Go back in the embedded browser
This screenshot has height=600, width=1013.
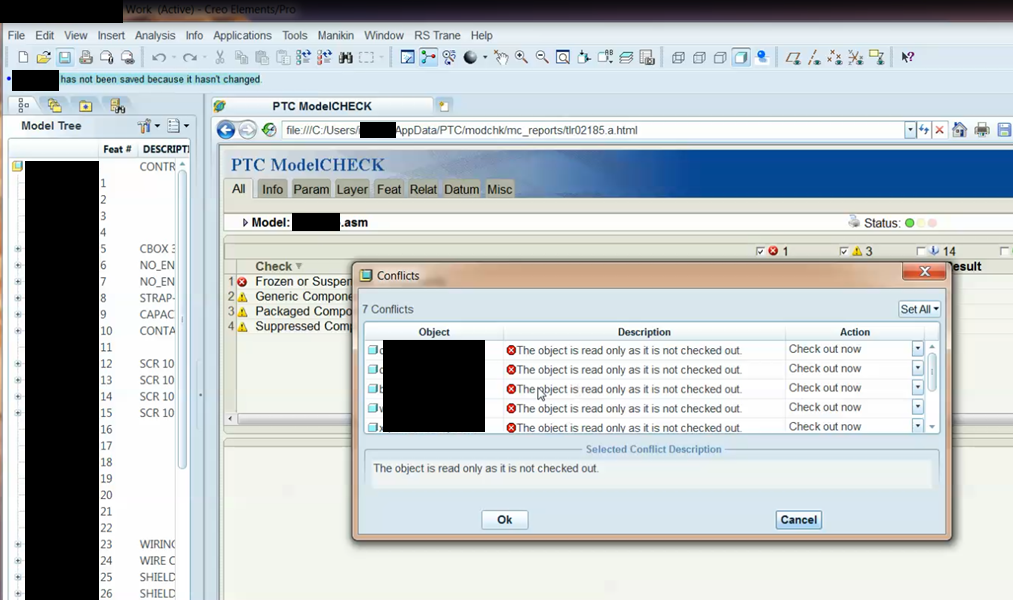[225, 130]
